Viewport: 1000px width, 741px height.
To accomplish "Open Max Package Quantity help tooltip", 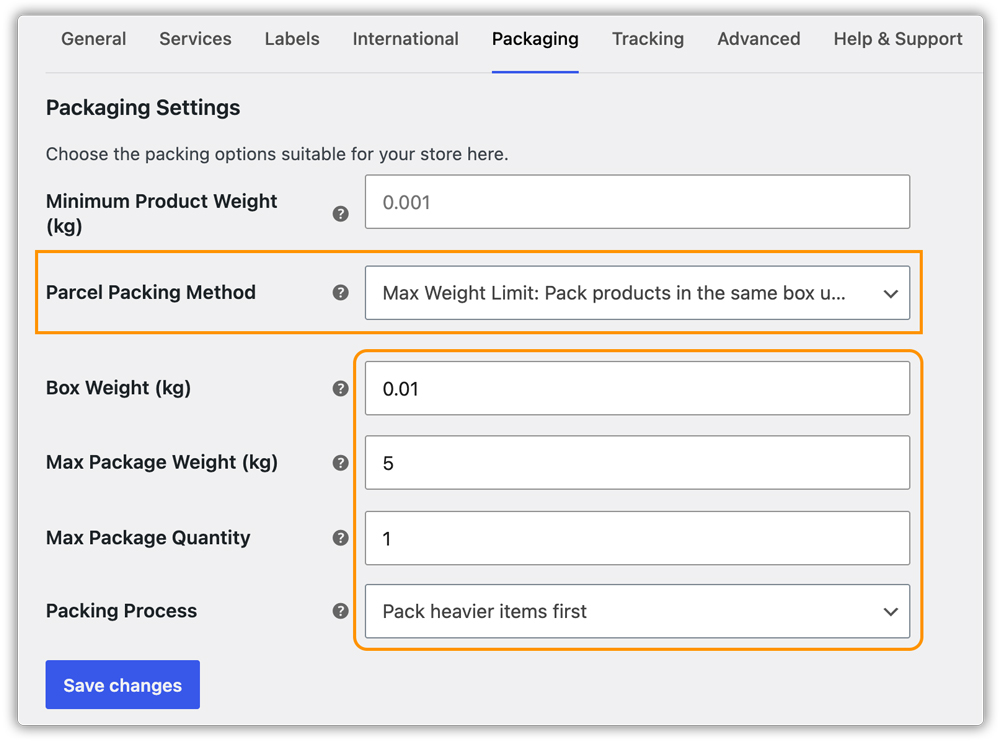I will coord(341,538).
